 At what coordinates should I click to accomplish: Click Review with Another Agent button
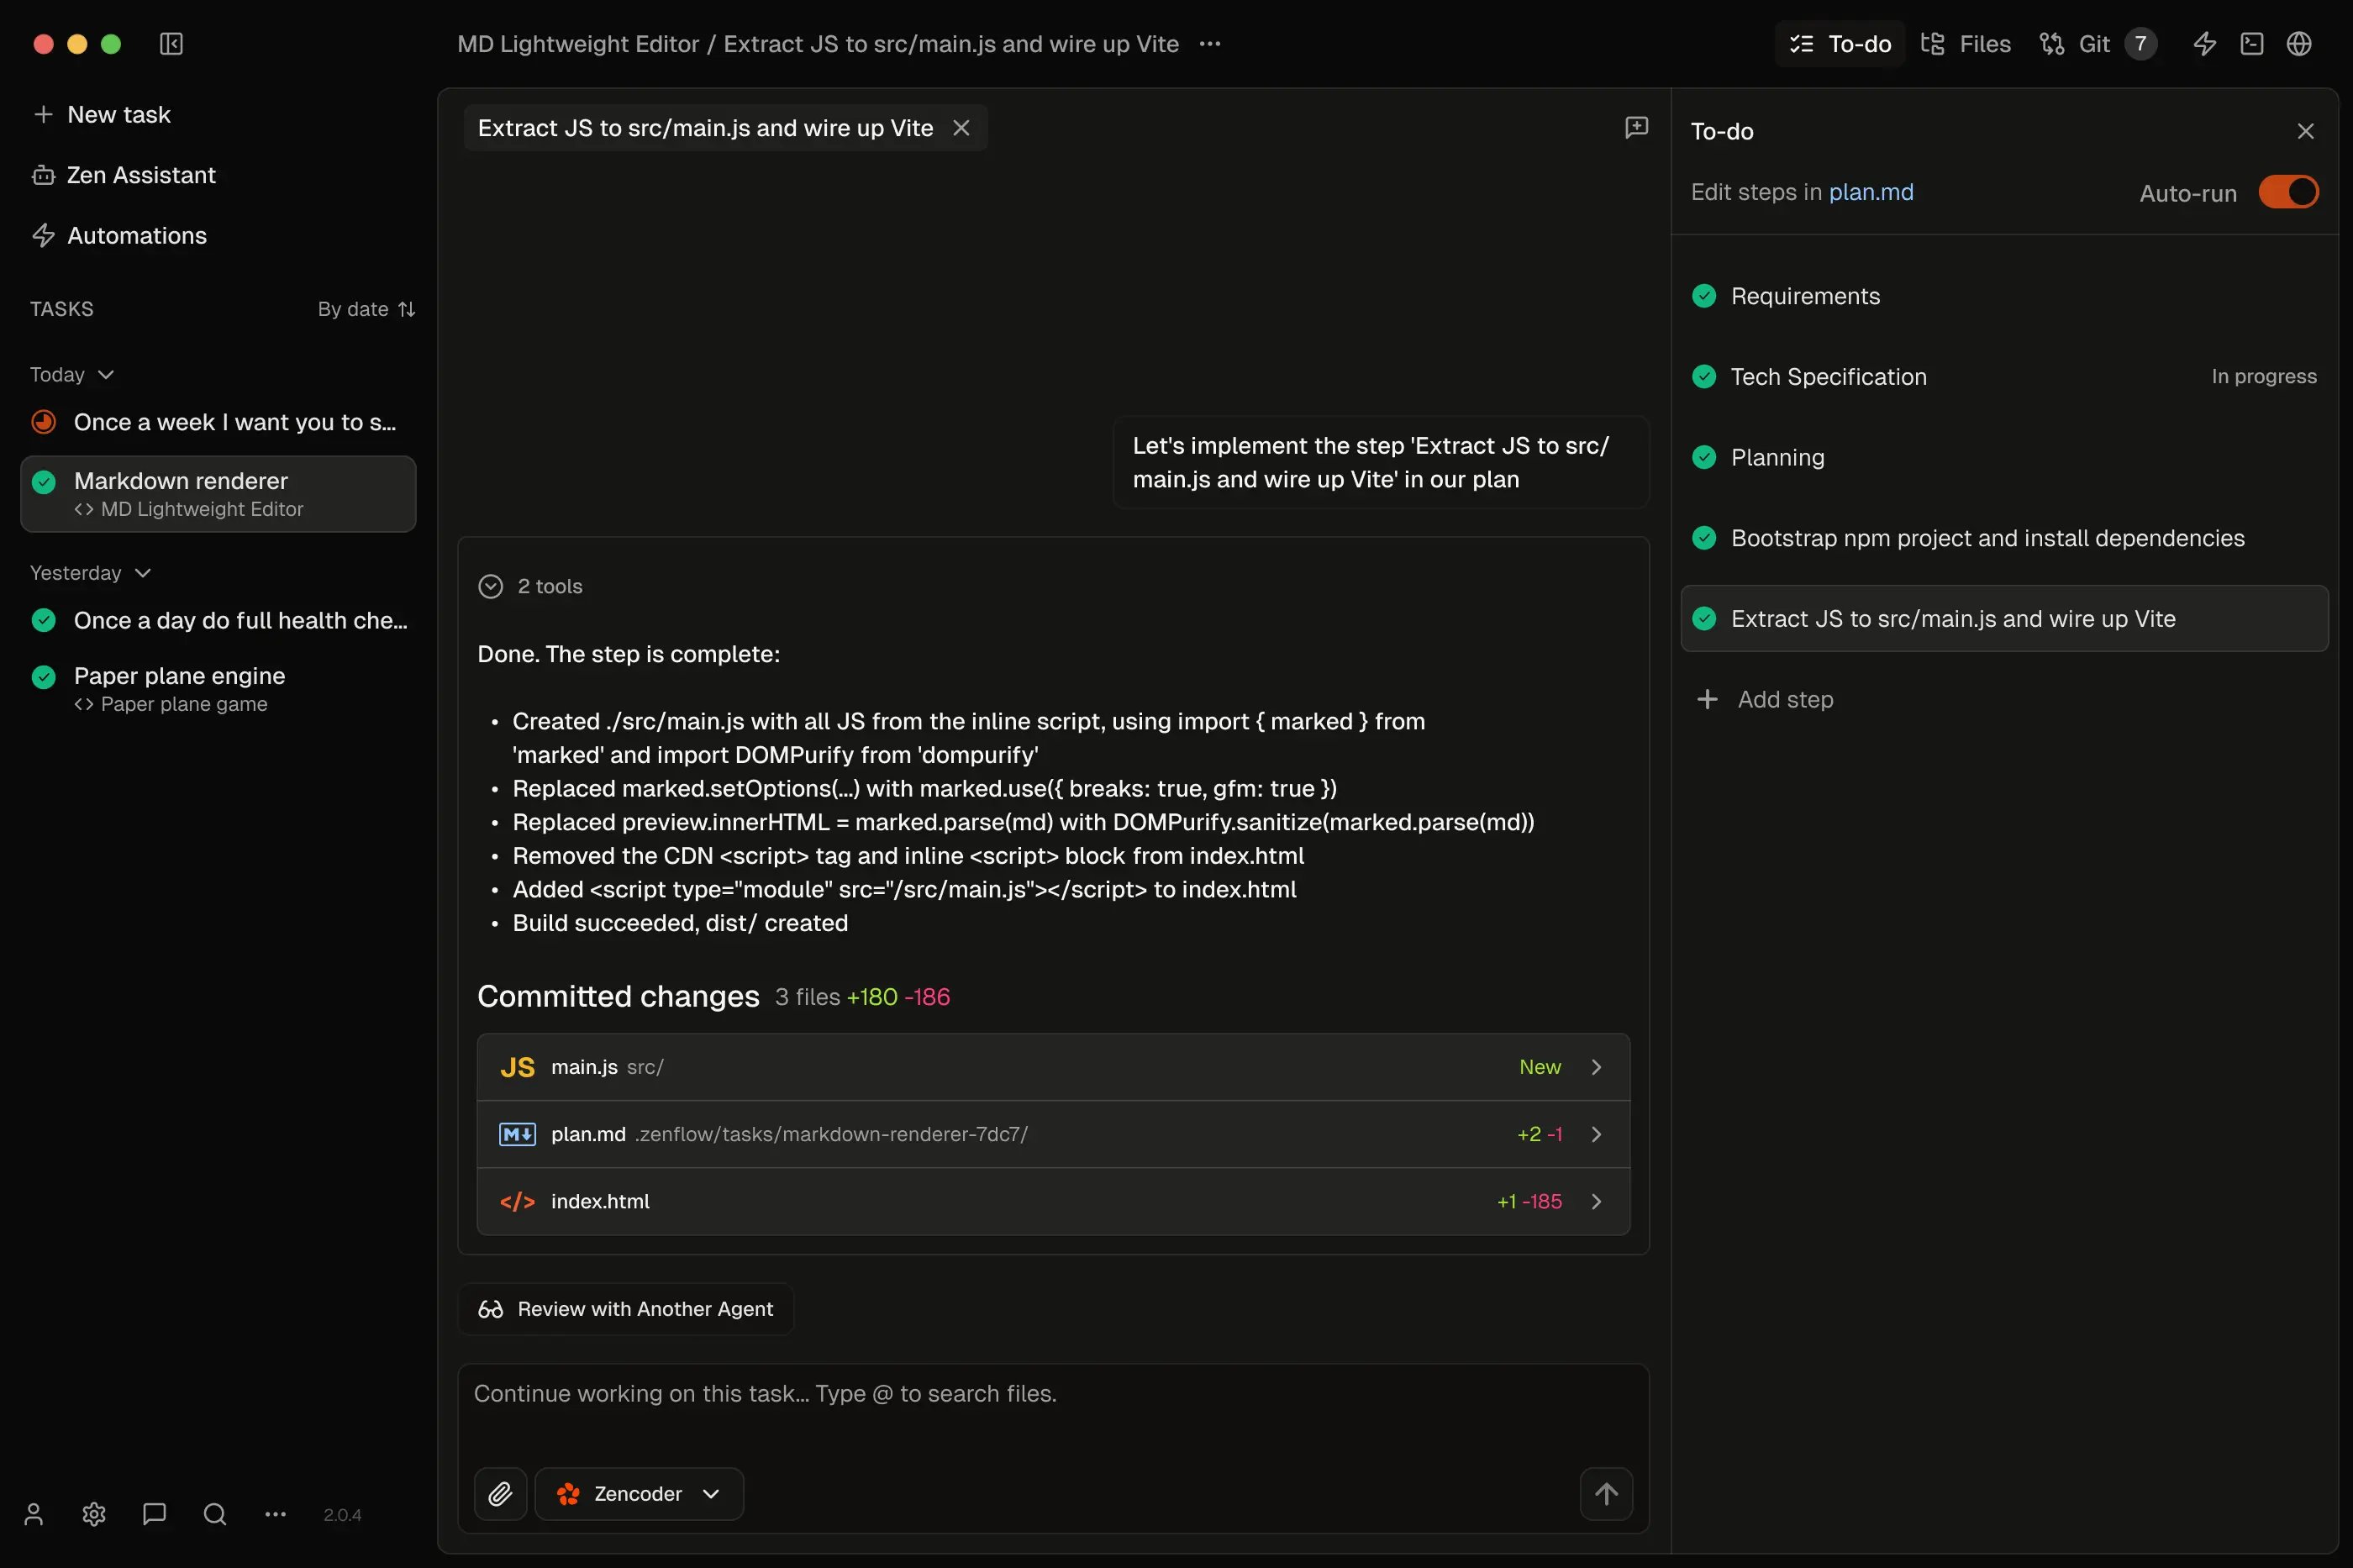point(626,1309)
